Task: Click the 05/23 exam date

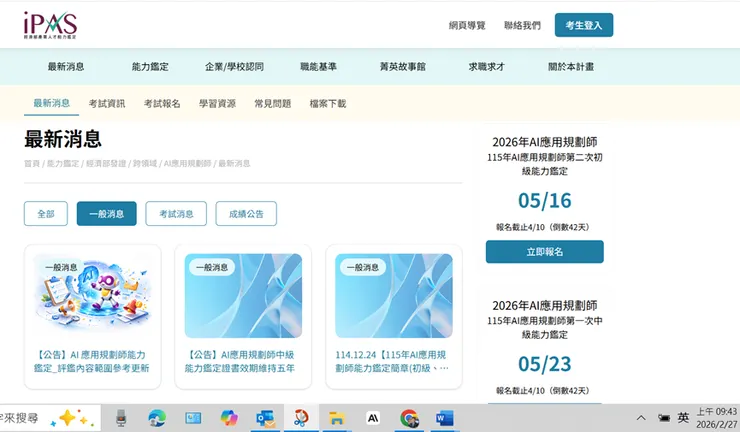Action: tap(545, 364)
